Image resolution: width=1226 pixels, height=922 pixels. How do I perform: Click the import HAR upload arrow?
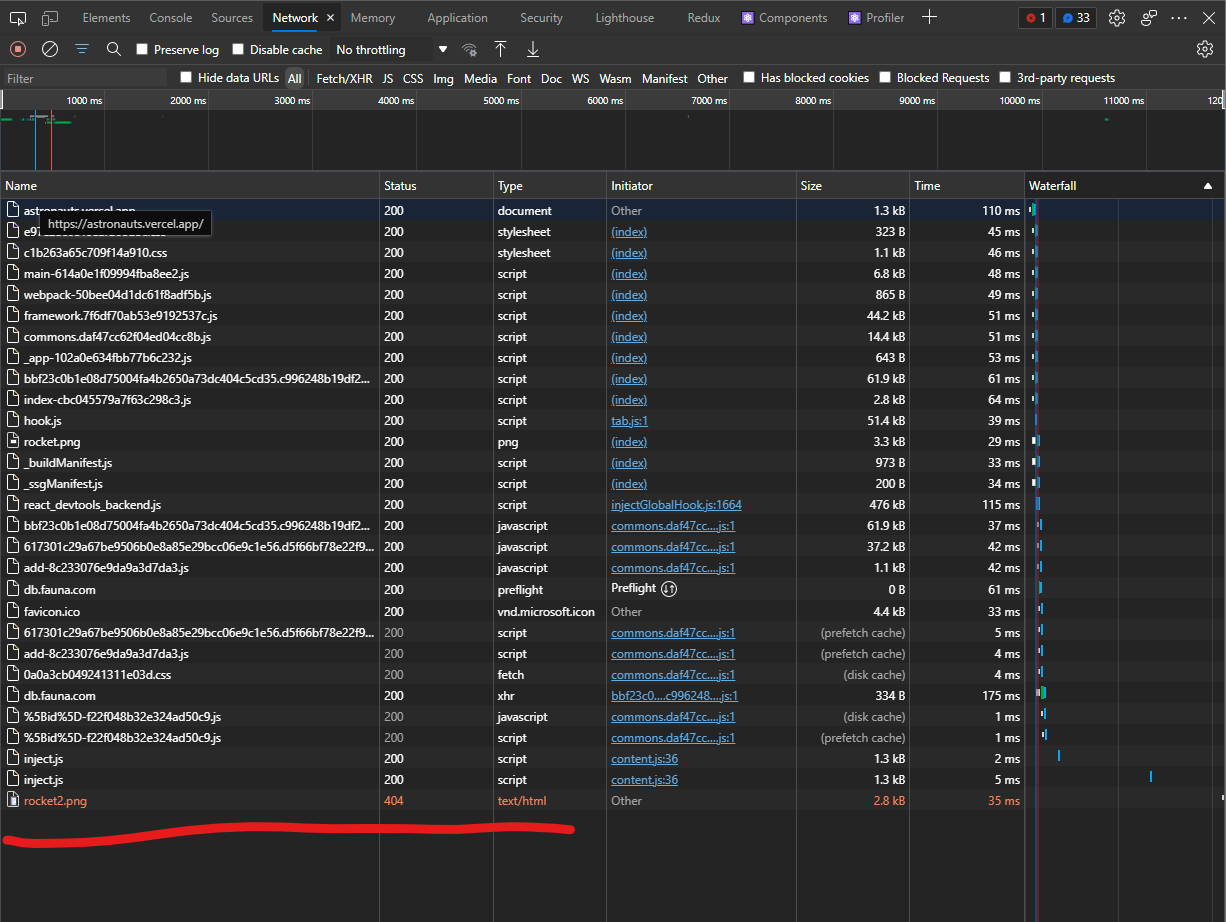point(501,49)
